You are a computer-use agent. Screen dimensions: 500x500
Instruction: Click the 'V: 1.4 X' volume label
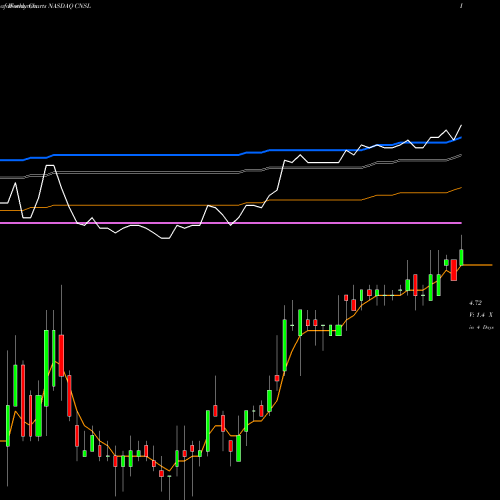point(481,315)
